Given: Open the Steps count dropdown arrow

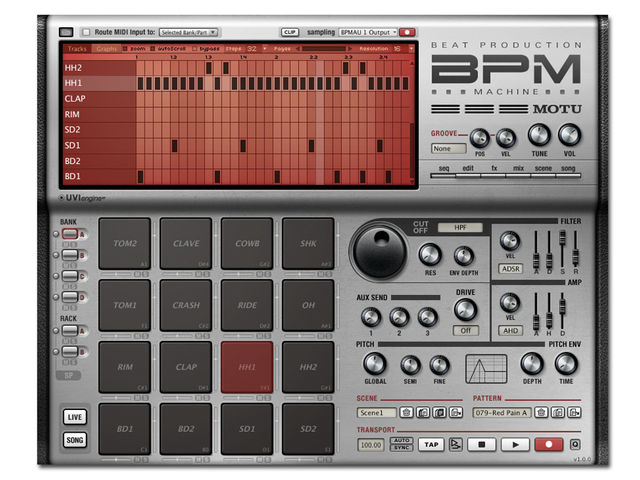Looking at the screenshot, I should click(264, 49).
